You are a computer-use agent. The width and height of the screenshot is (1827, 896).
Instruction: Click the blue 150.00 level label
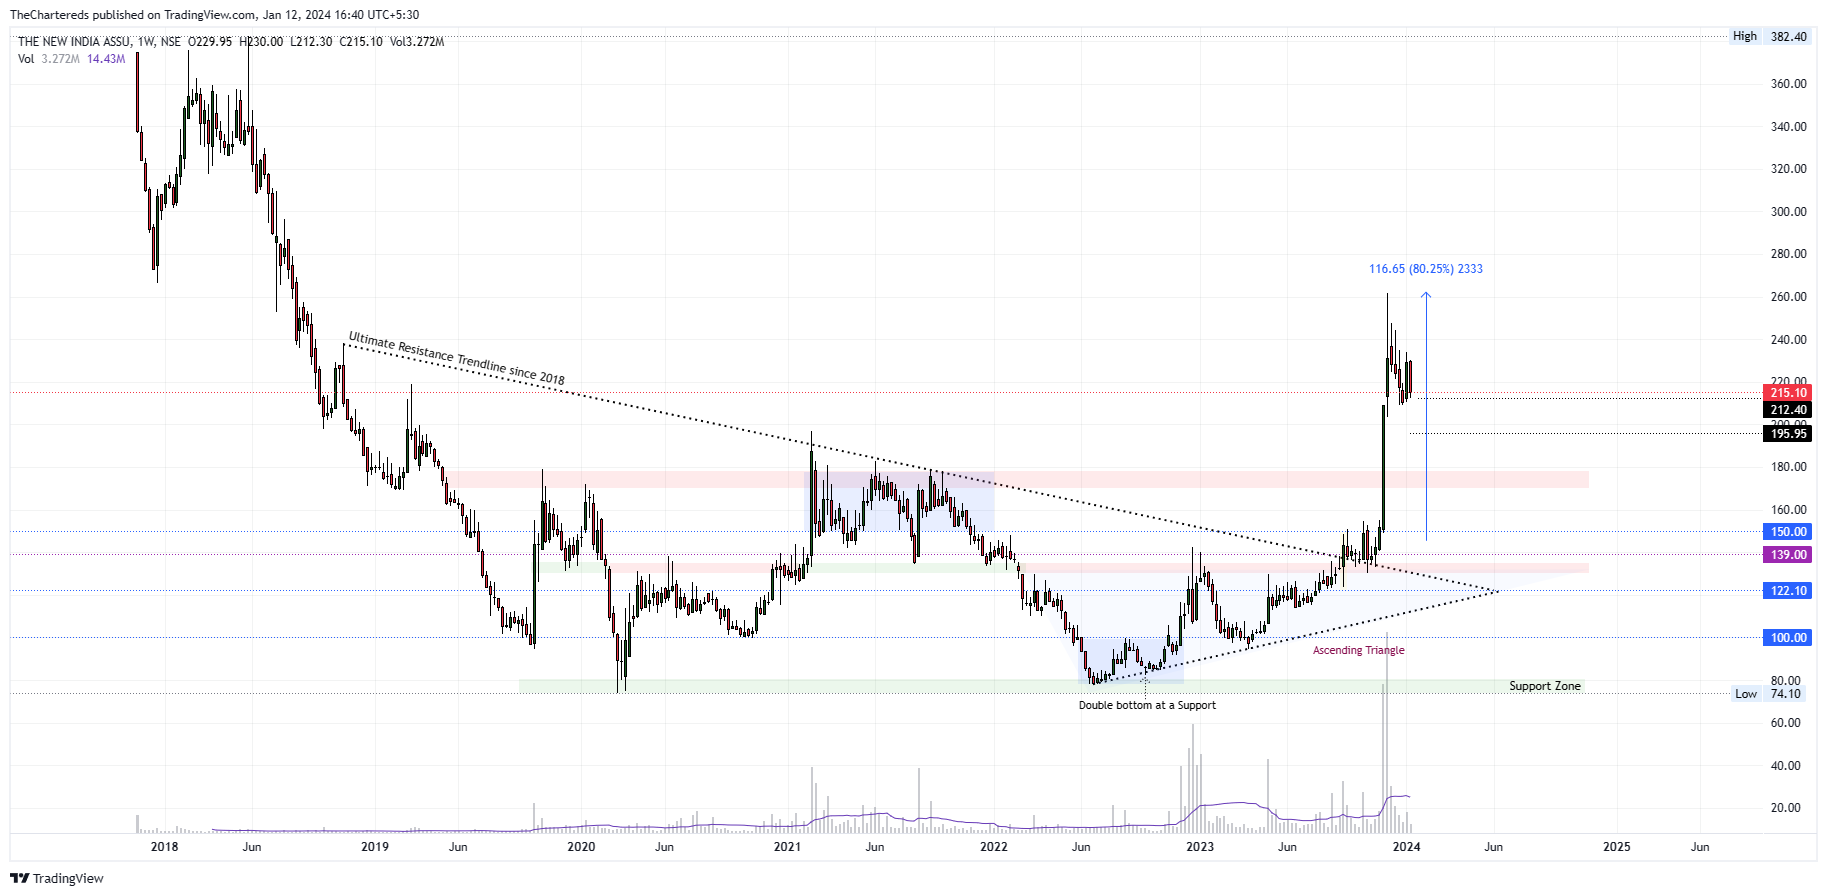(1788, 532)
